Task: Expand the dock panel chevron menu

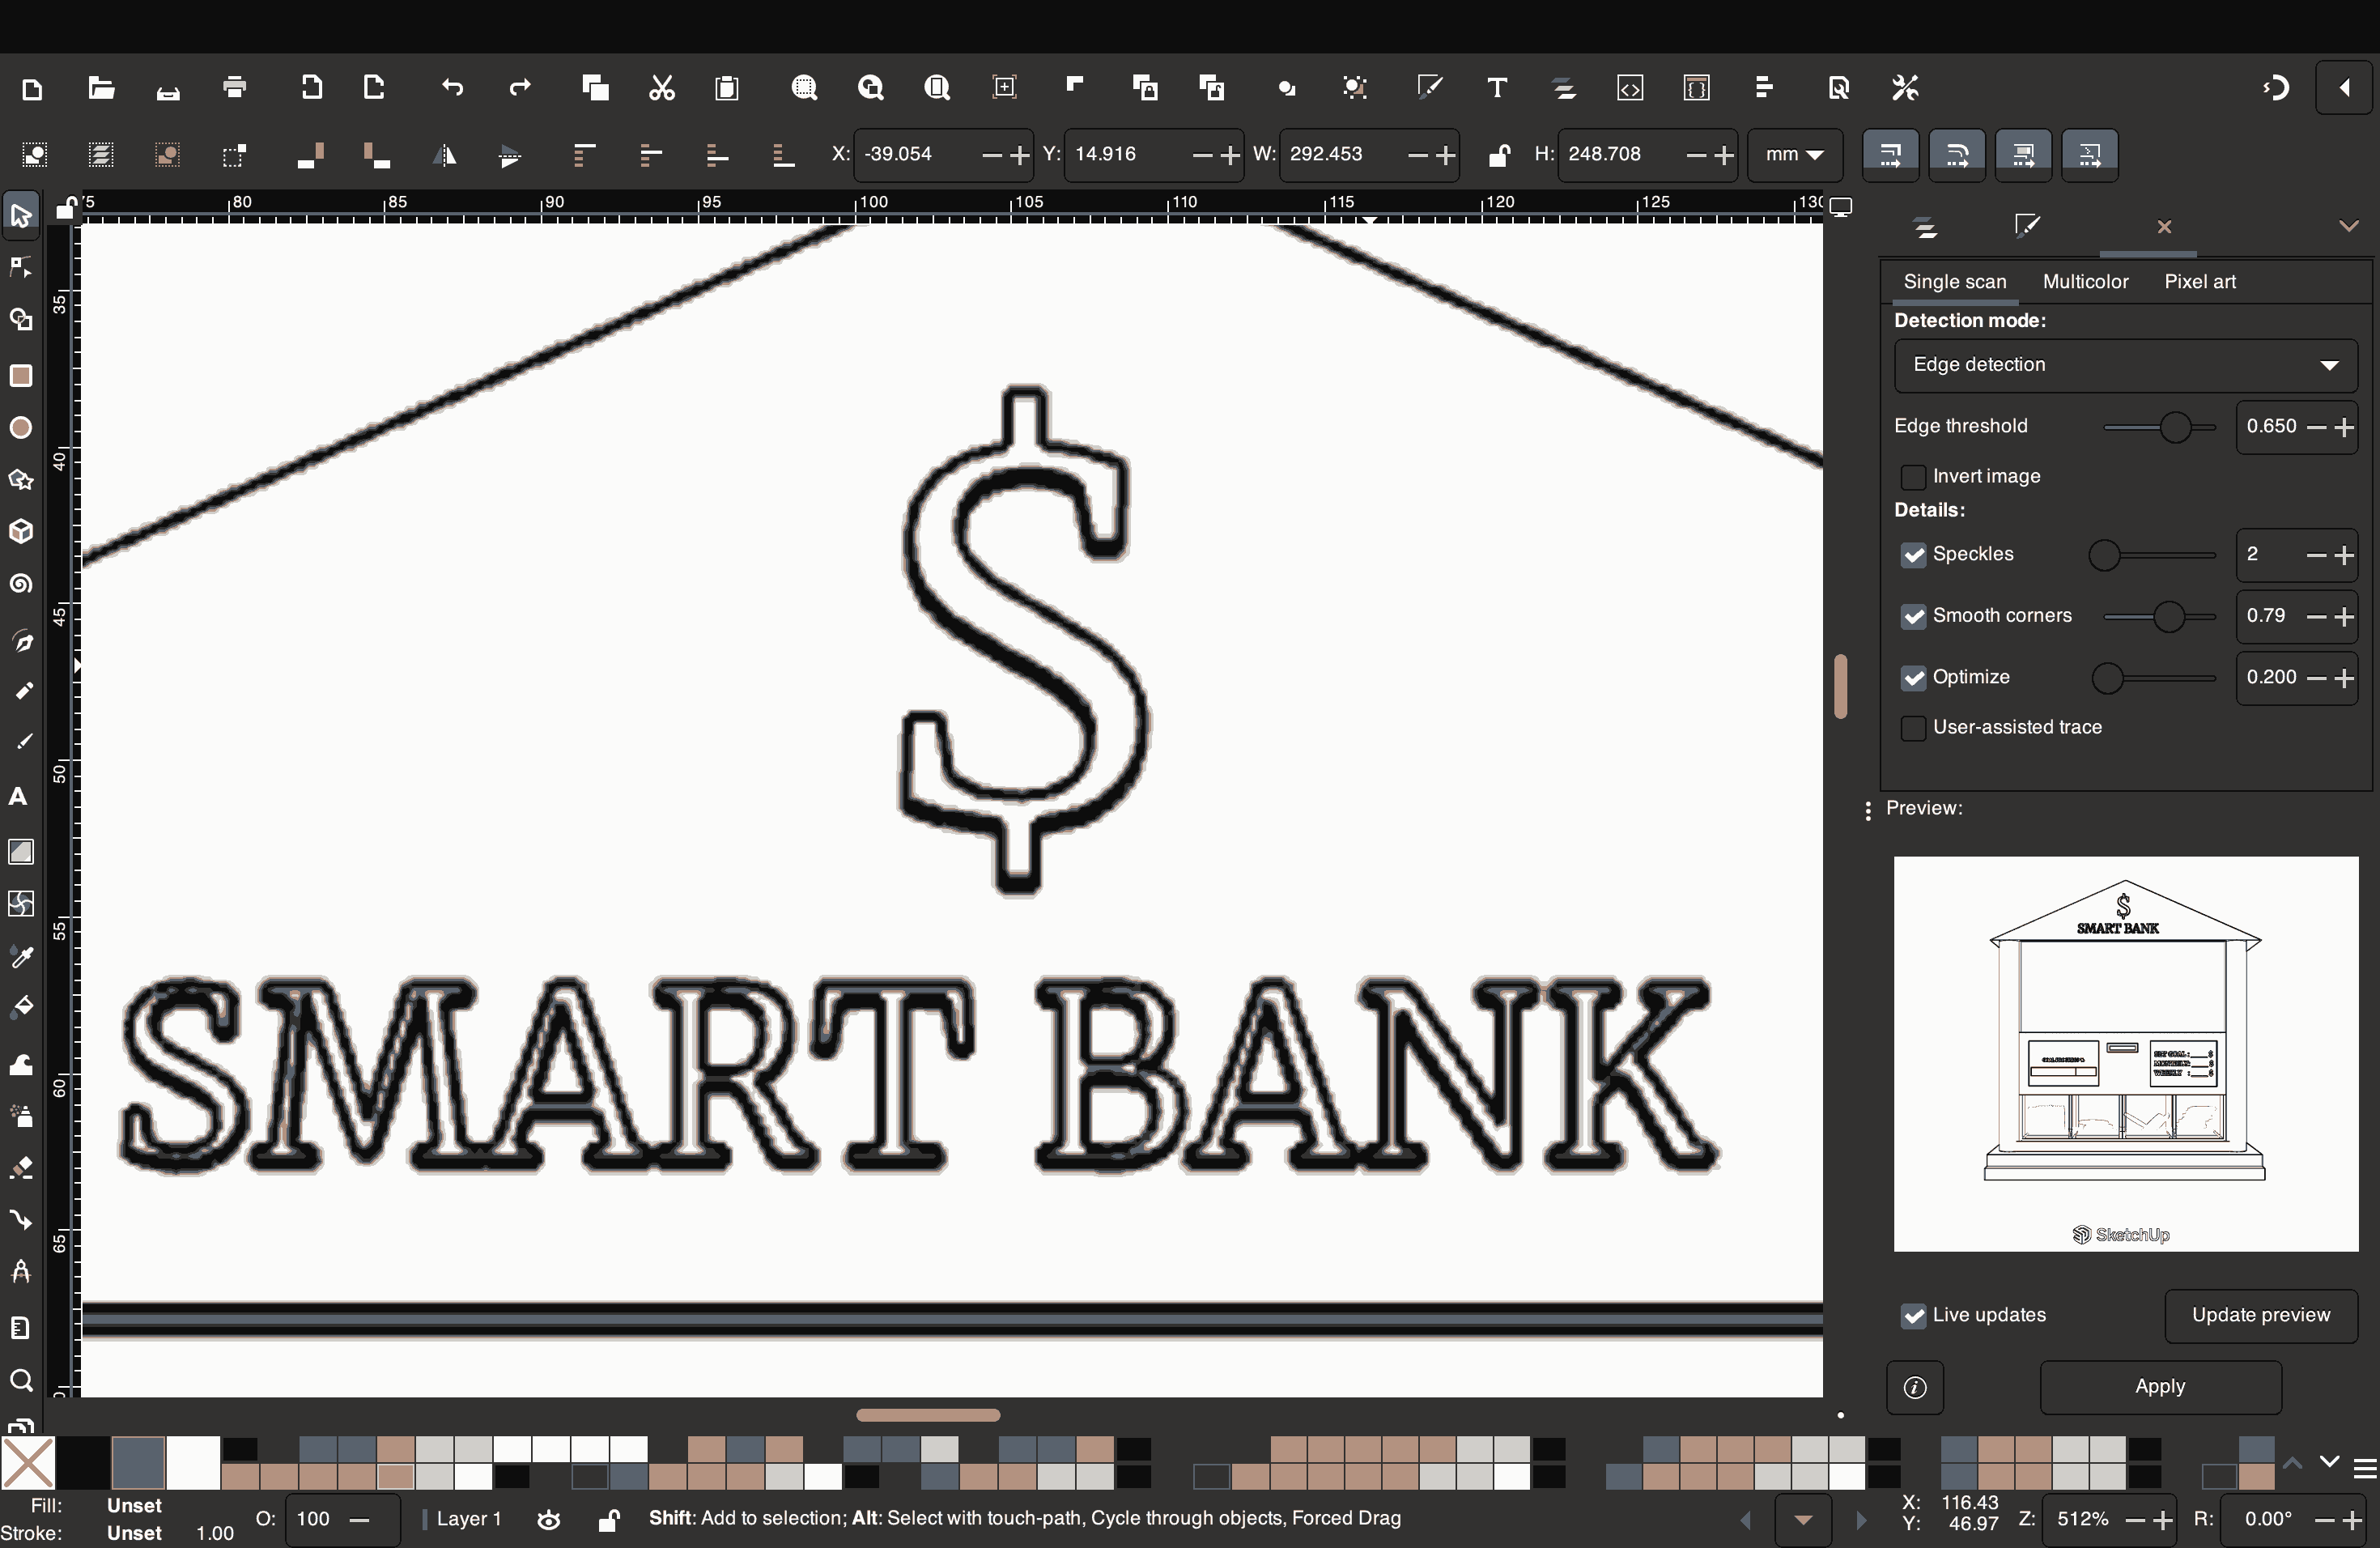Action: [x=2348, y=226]
